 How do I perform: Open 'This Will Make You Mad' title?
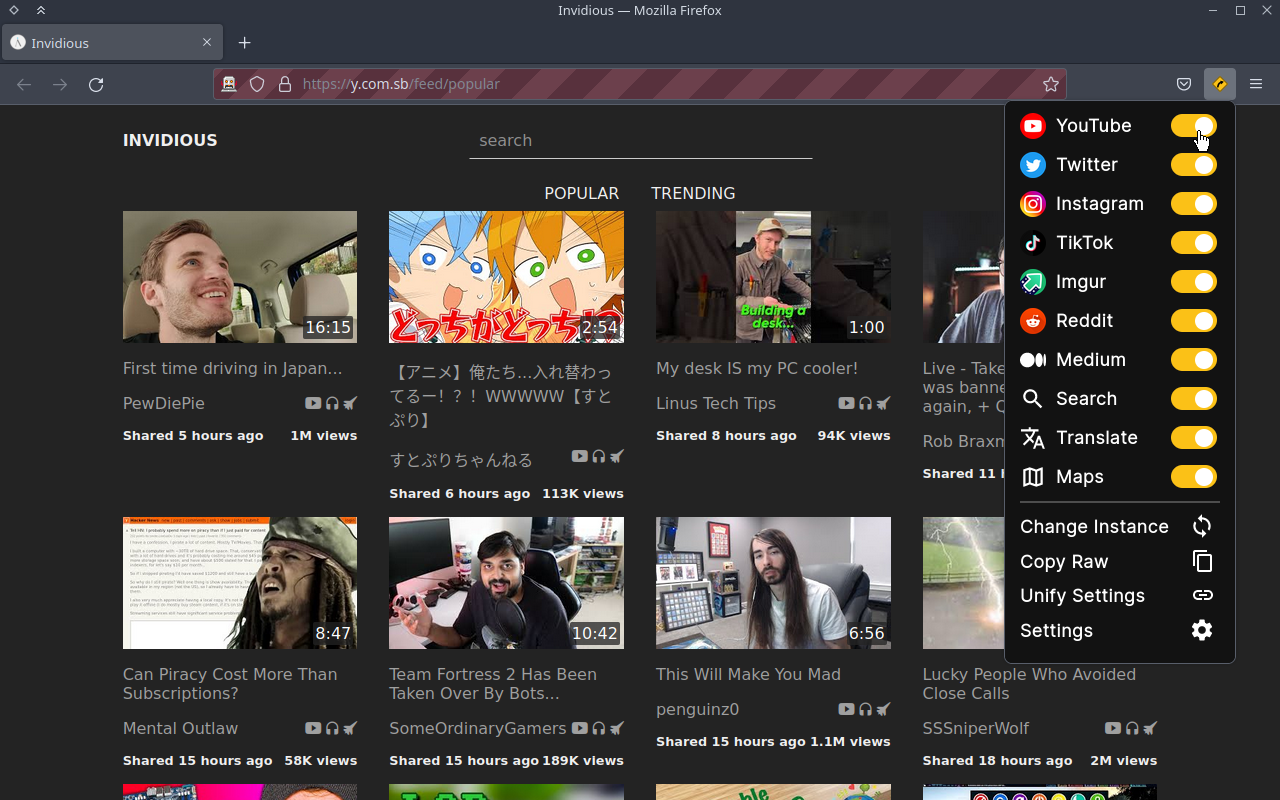[x=748, y=674]
